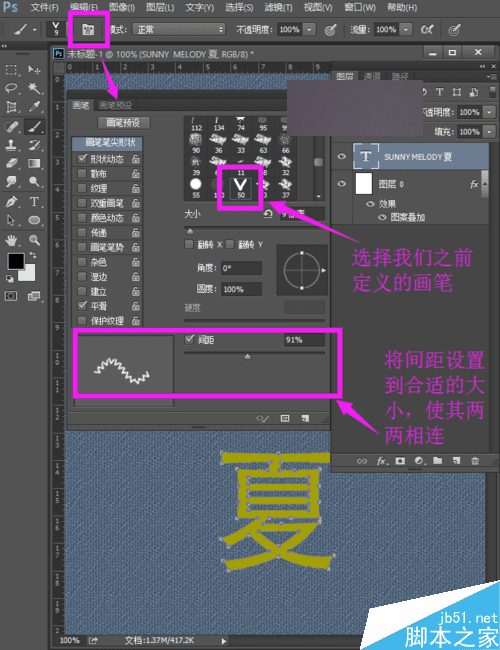Select the Smudge tool

(x=11, y=182)
